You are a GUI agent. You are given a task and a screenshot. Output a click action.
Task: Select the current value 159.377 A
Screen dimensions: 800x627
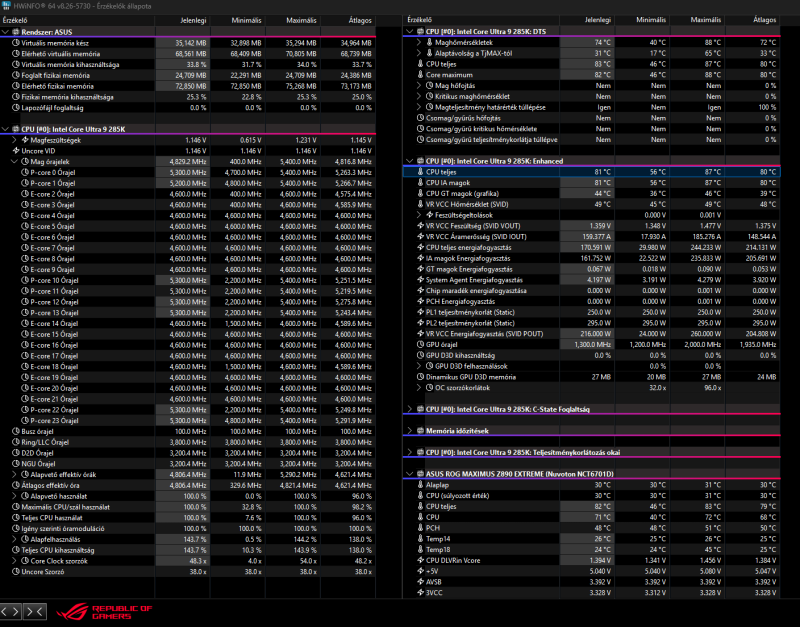pos(587,237)
